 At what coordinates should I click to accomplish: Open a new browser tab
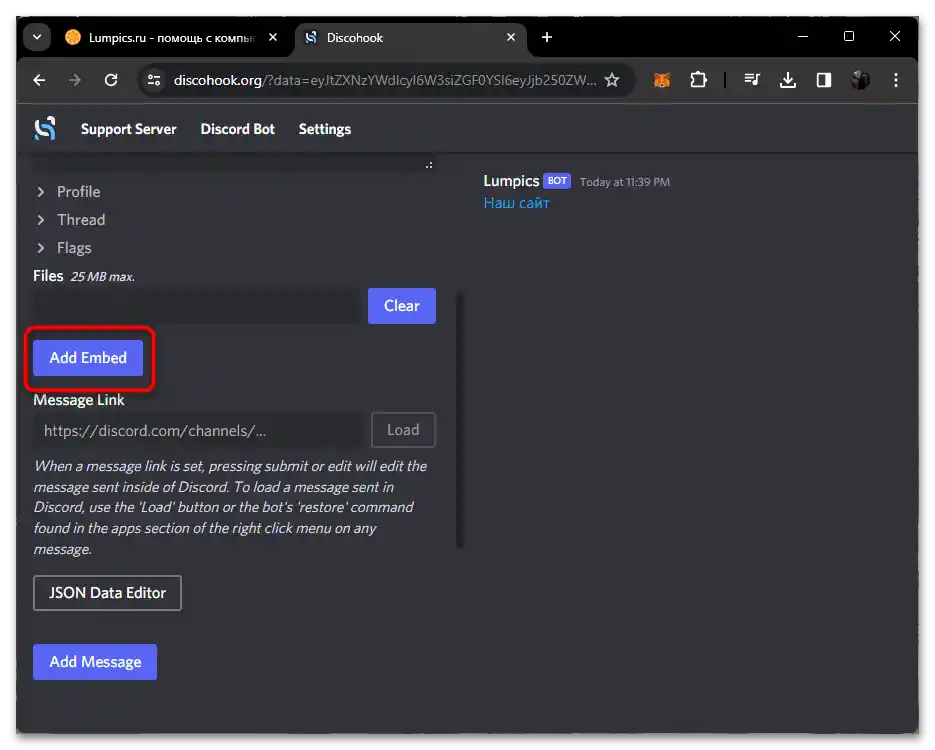pyautogui.click(x=547, y=37)
